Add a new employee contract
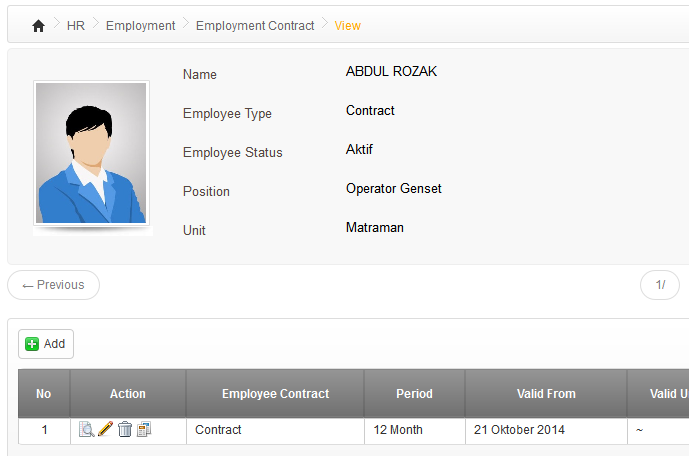This screenshot has height=456, width=689. click(46, 344)
